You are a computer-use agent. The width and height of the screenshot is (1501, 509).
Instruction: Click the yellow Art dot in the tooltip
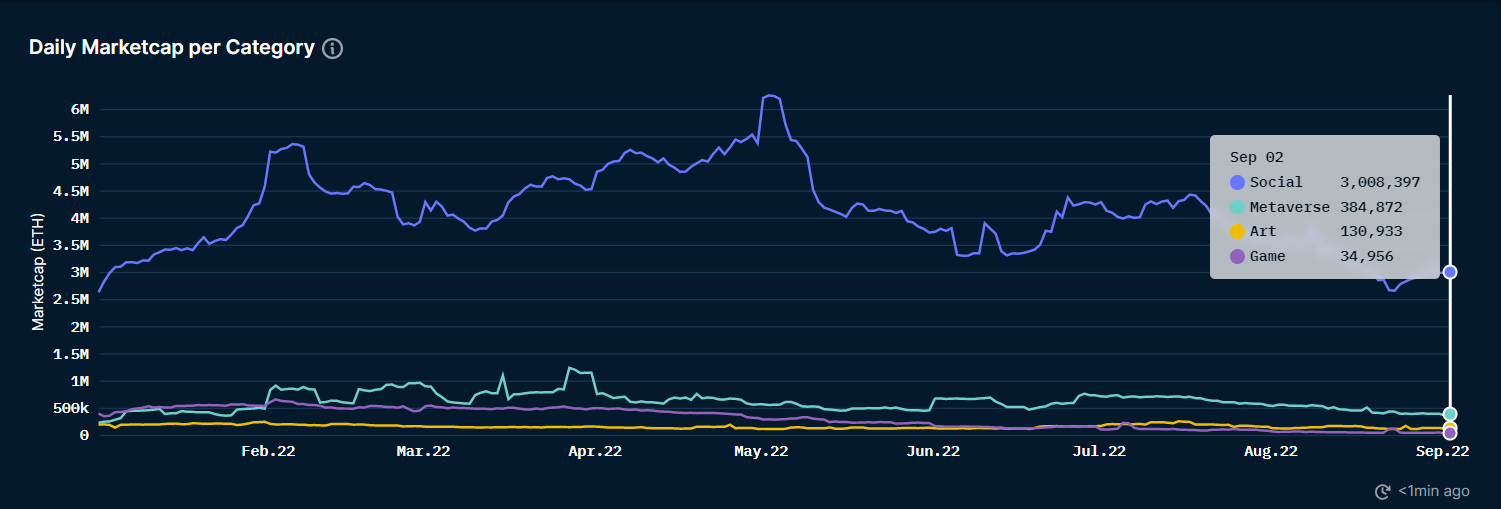1237,231
